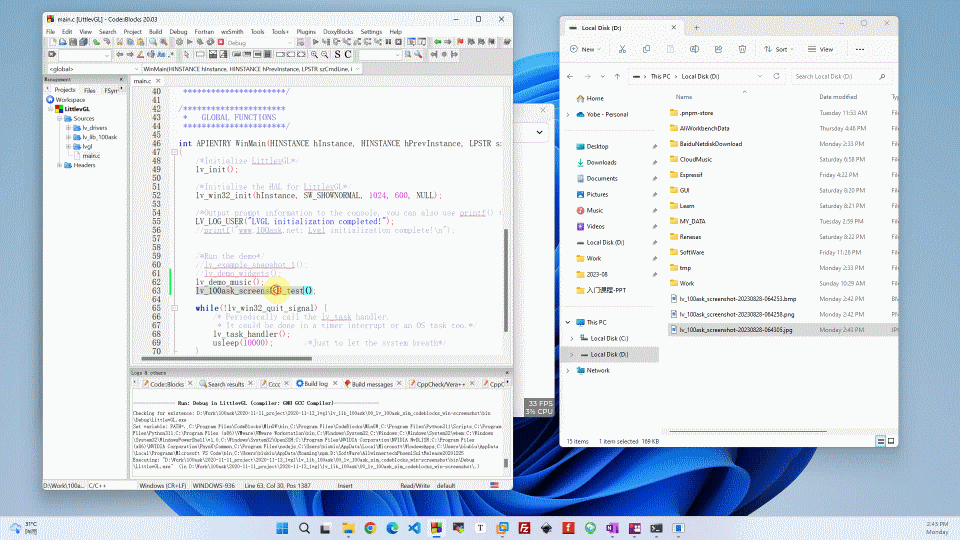Click the editor horizontal scrollbar thumb
The width and height of the screenshot is (960, 540).
click(x=227, y=359)
